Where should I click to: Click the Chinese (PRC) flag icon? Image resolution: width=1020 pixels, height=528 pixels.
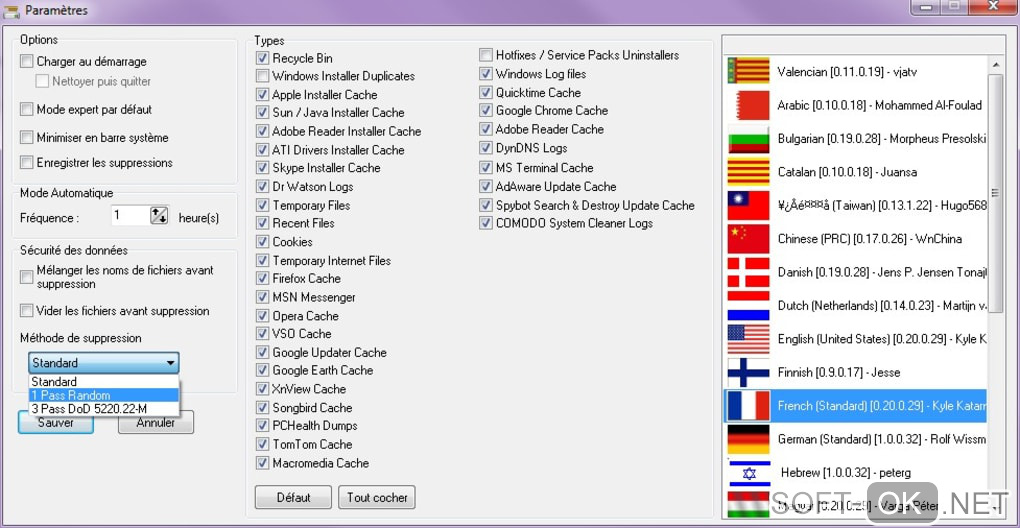tap(748, 239)
